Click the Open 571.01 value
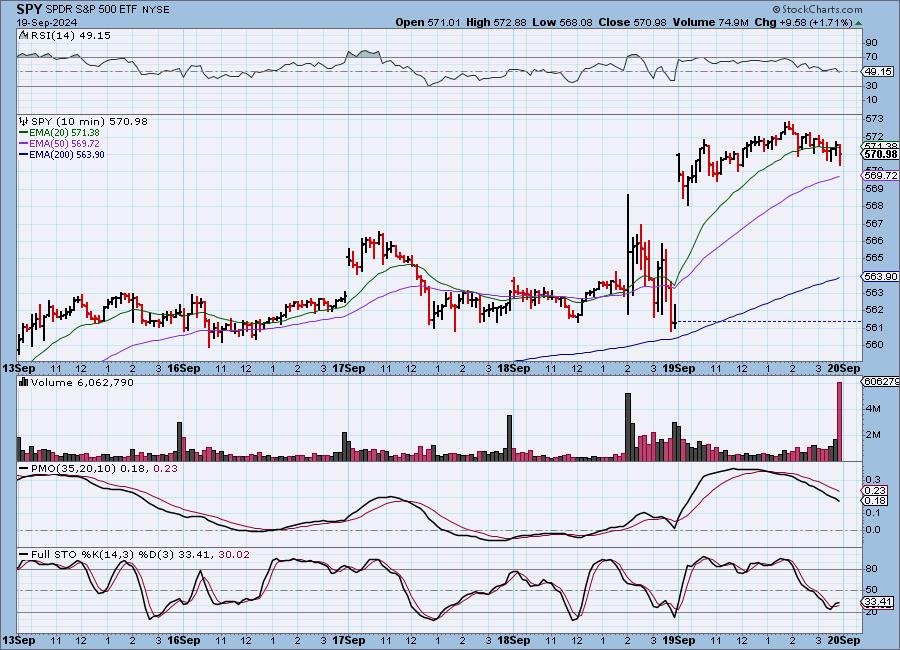Screen dimensions: 900x650 point(428,22)
